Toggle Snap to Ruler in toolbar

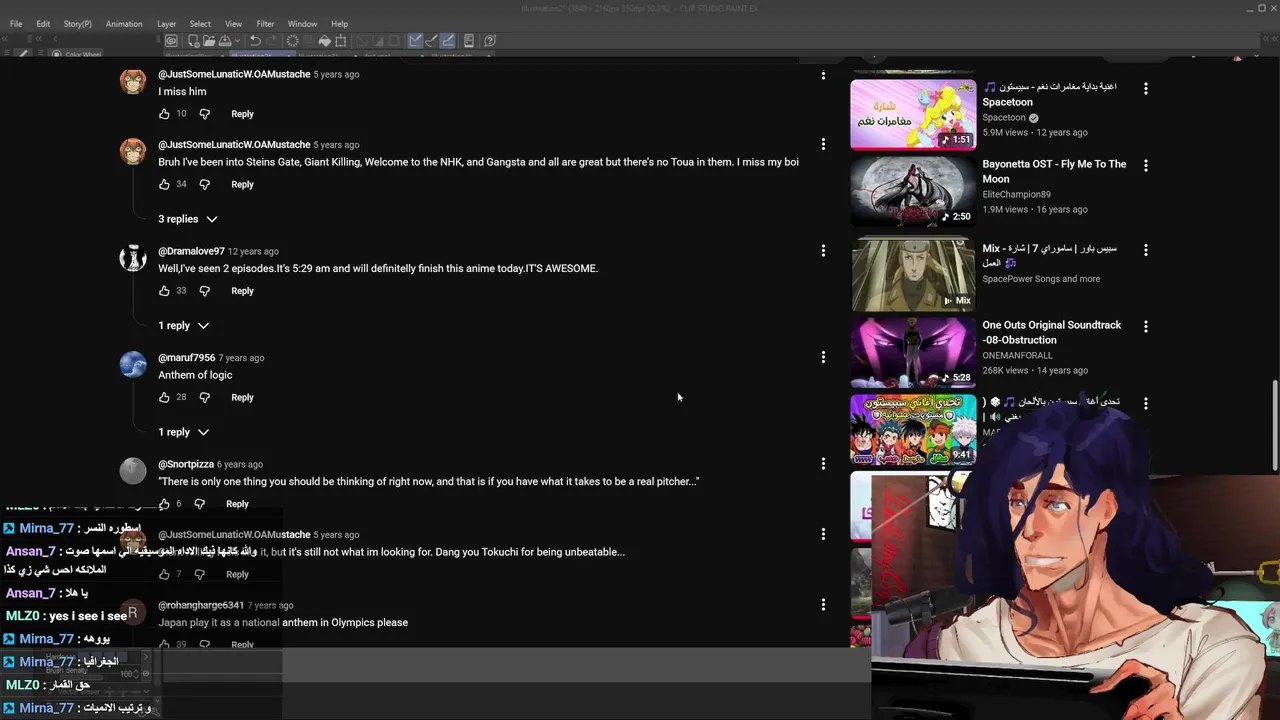(415, 41)
